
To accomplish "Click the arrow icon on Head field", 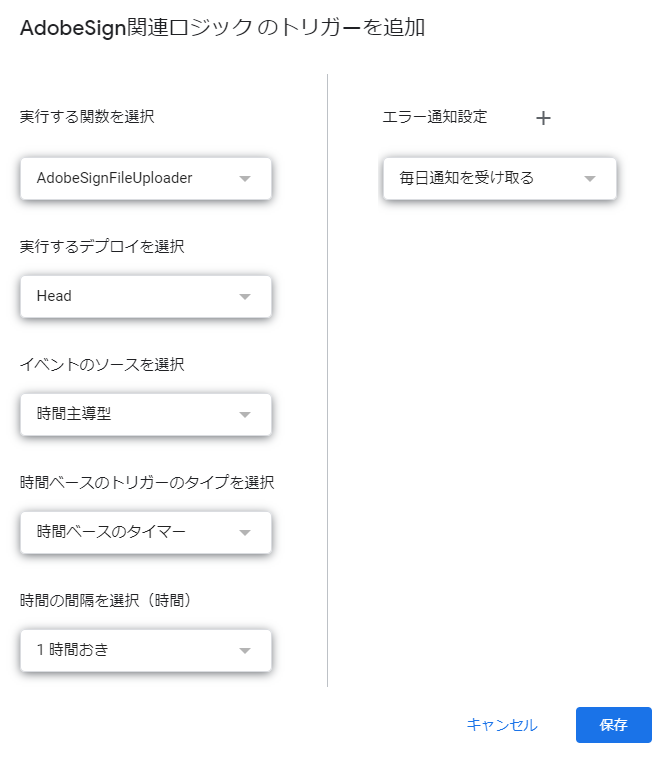I will tap(245, 297).
